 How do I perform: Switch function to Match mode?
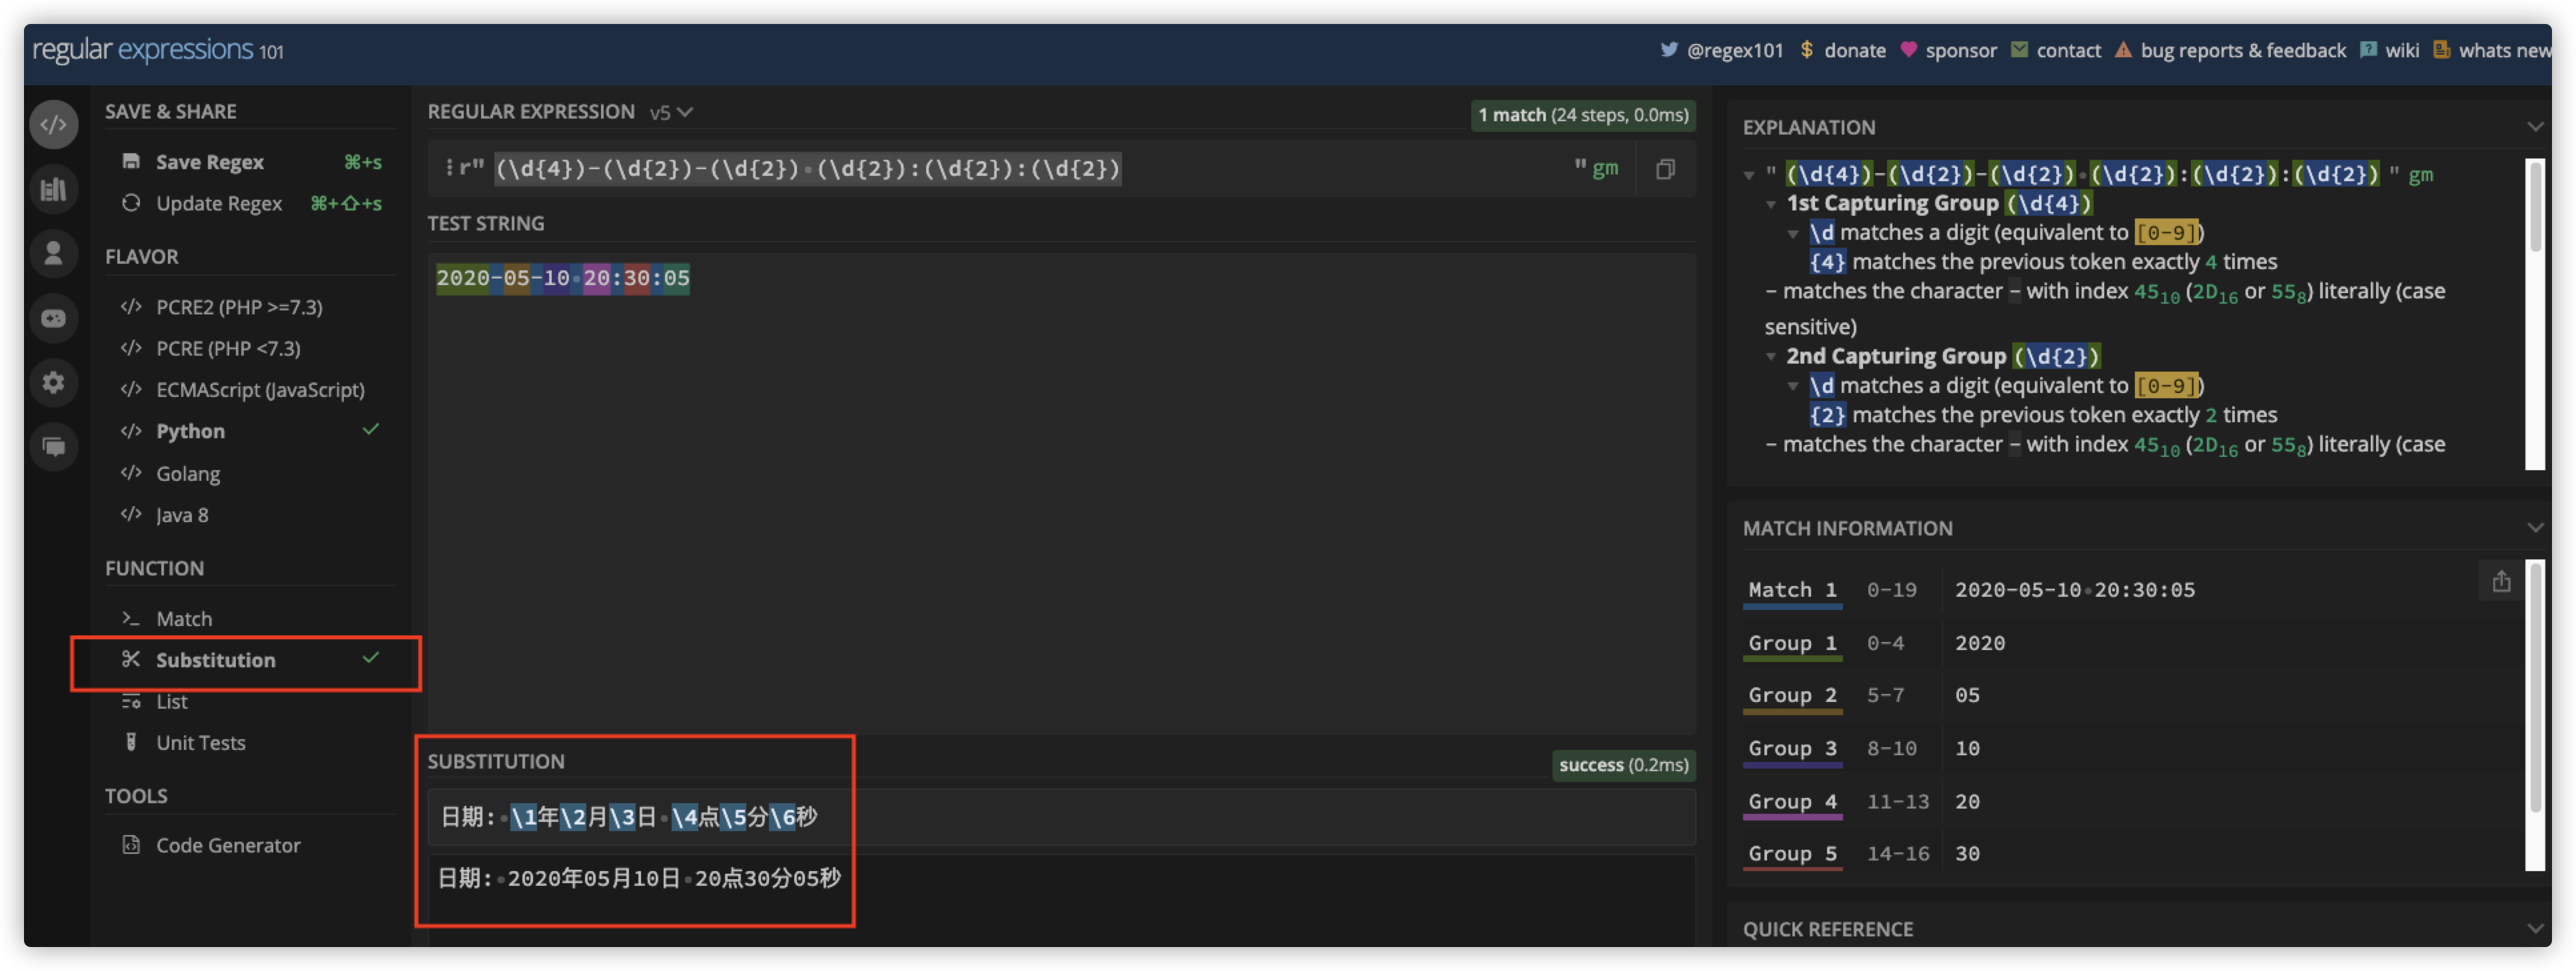[184, 618]
